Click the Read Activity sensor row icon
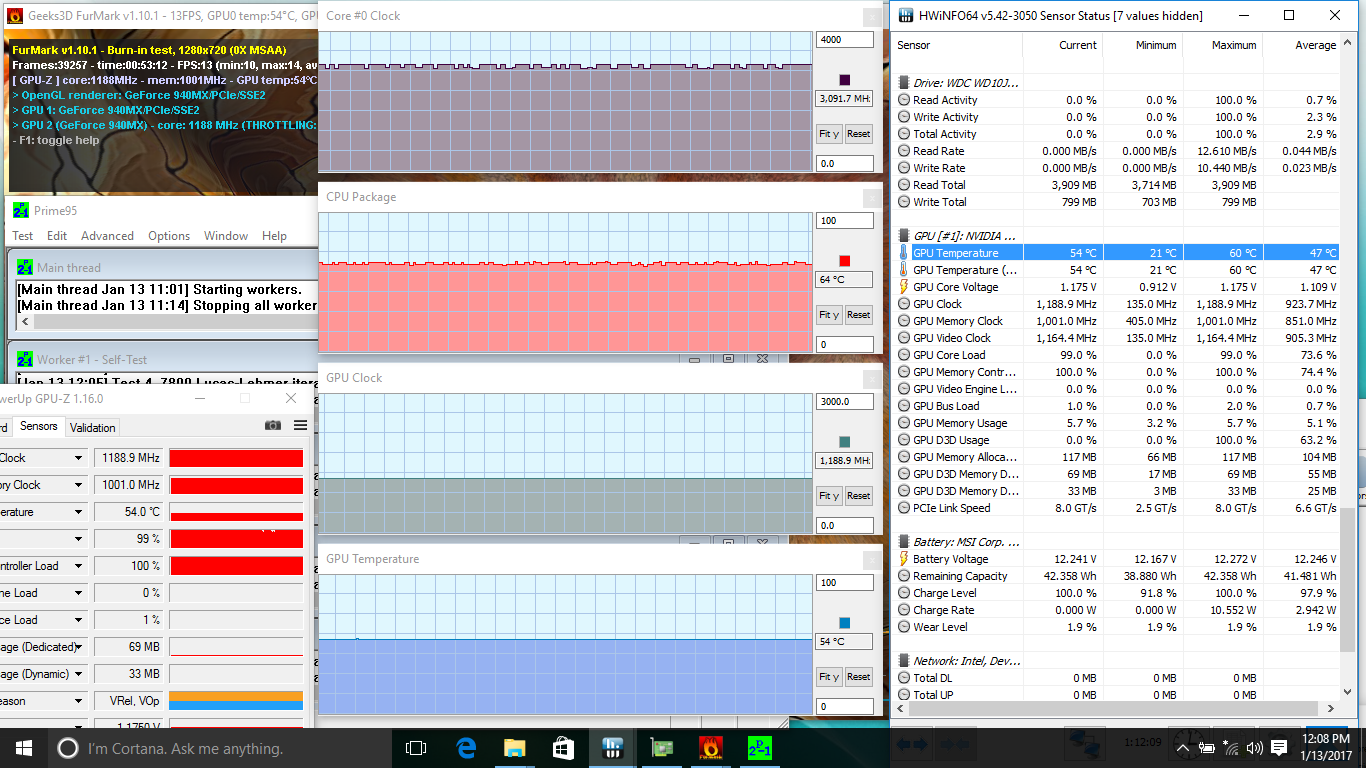Screen dimensions: 1366x768 pos(904,100)
